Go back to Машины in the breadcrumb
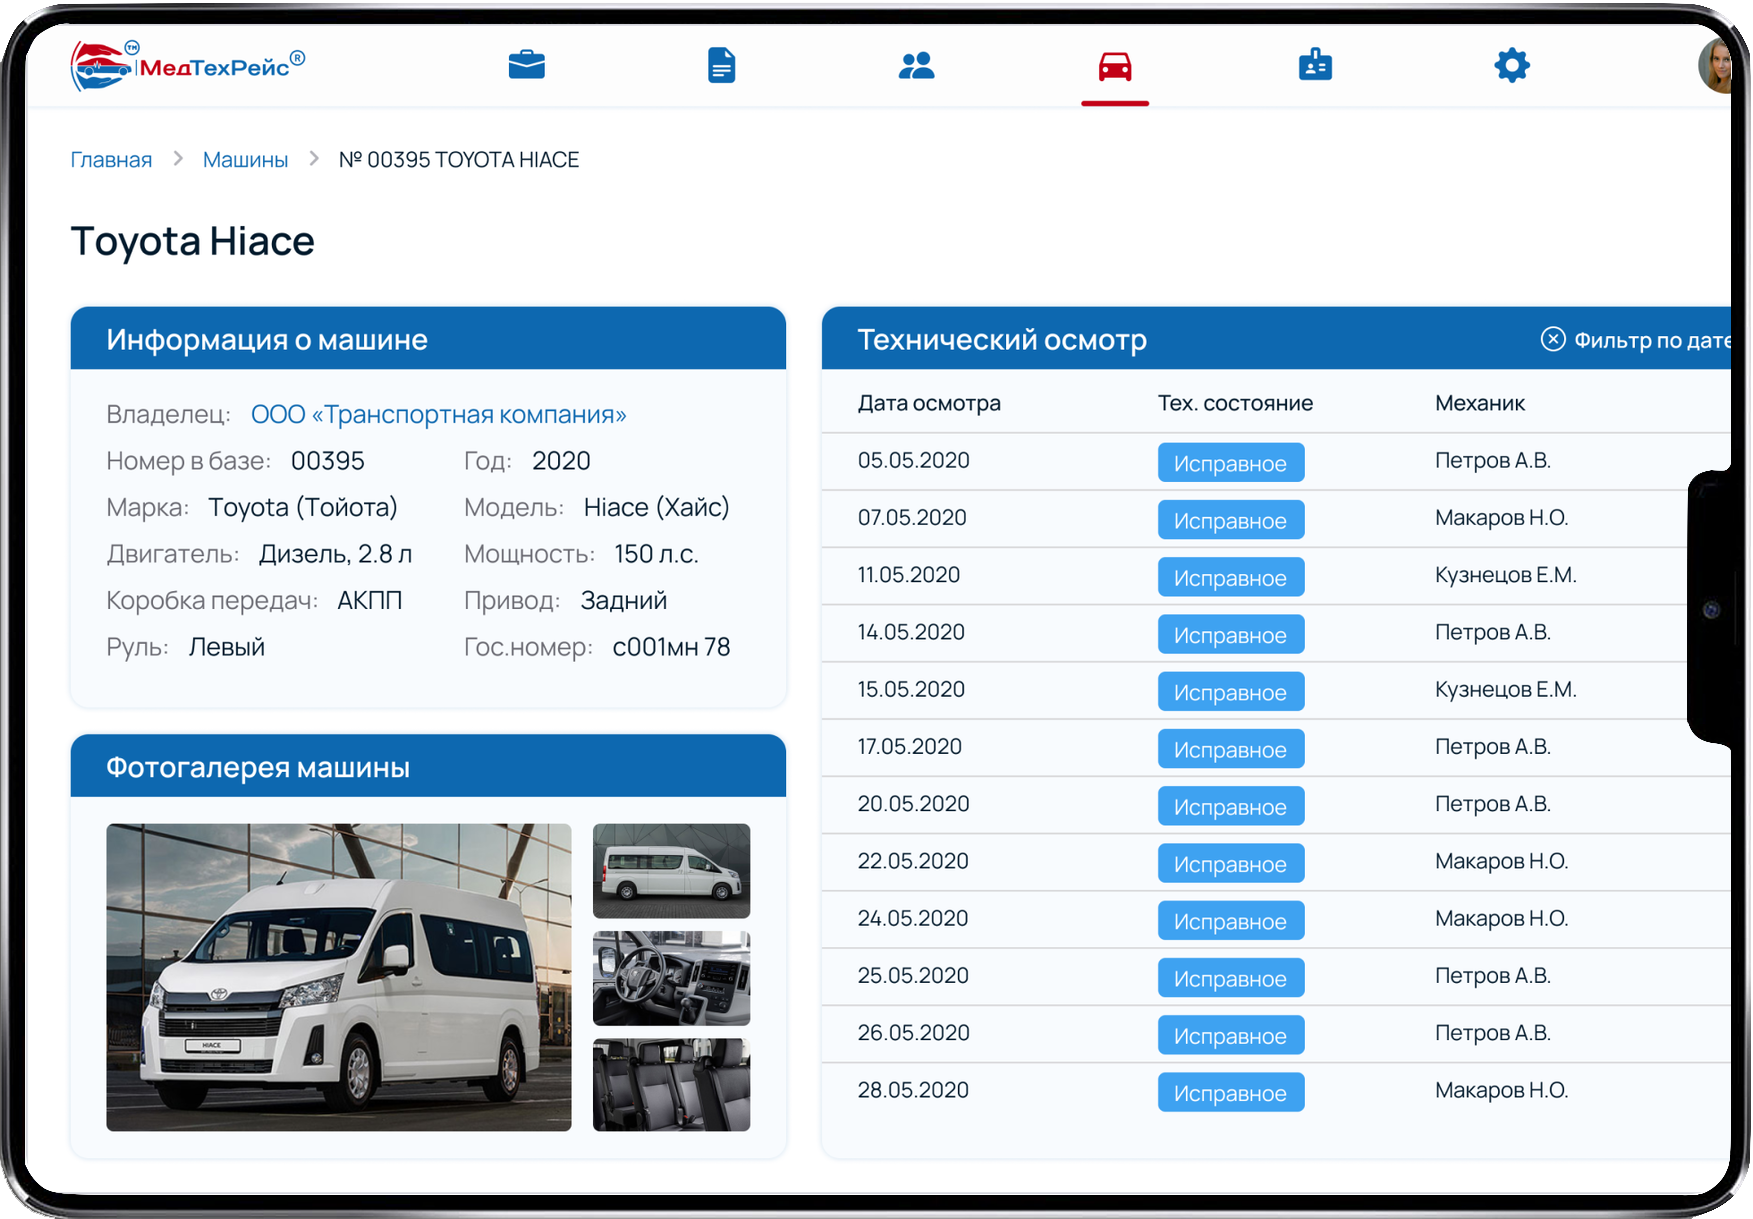This screenshot has height=1219, width=1753. click(x=245, y=159)
